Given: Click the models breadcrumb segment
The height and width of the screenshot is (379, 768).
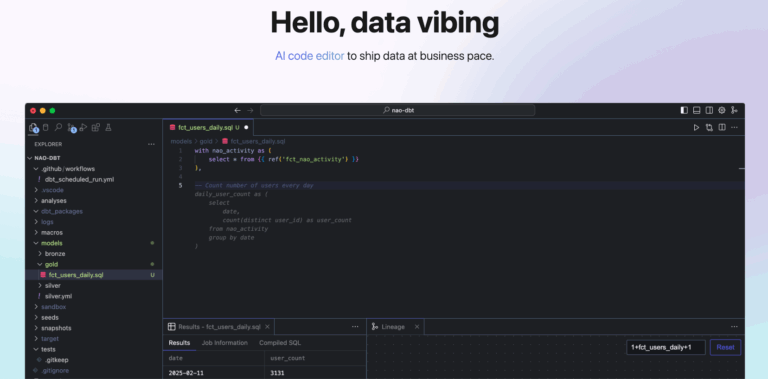Looking at the screenshot, I should click(181, 142).
